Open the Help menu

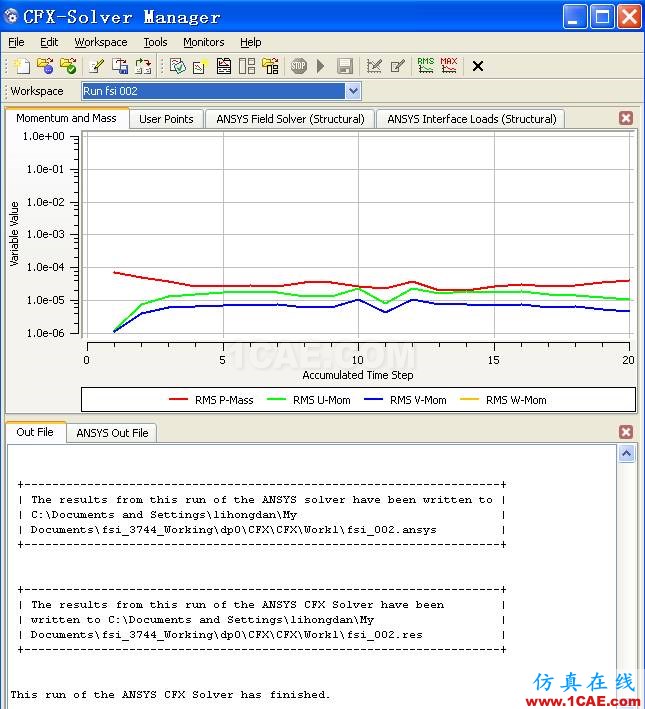point(251,42)
